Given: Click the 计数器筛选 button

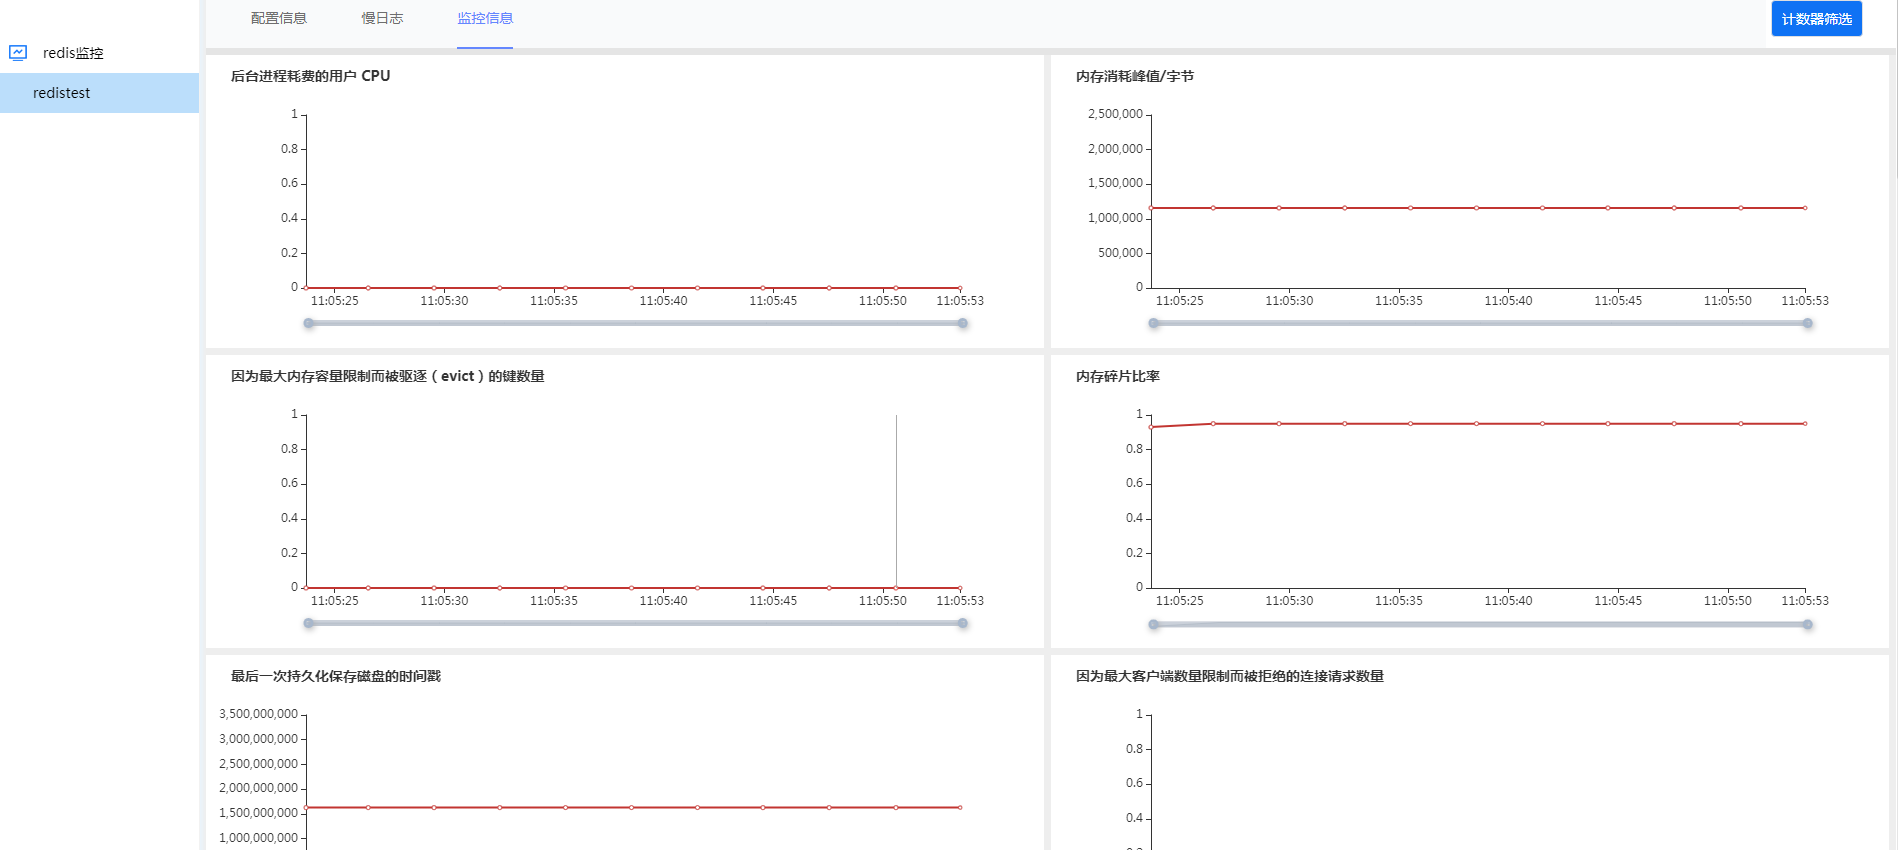Looking at the screenshot, I should 1816,19.
